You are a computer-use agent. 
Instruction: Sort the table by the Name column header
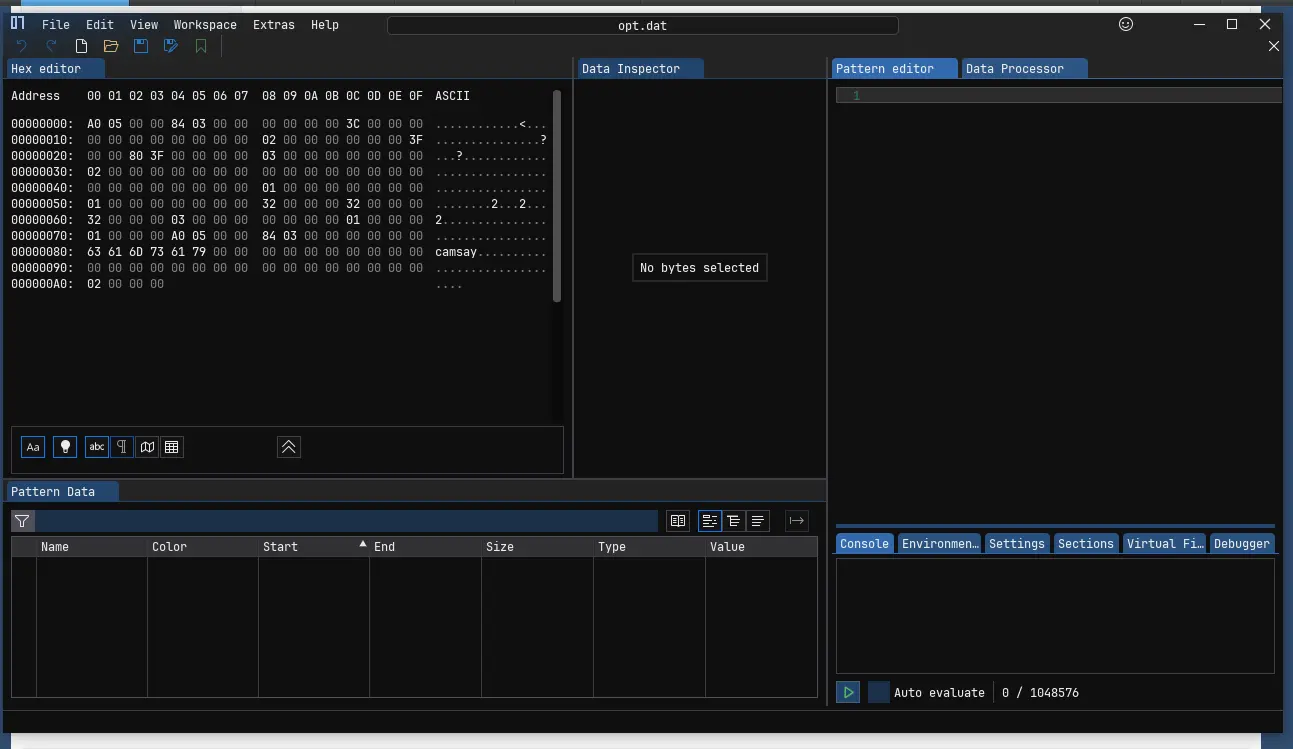92,547
